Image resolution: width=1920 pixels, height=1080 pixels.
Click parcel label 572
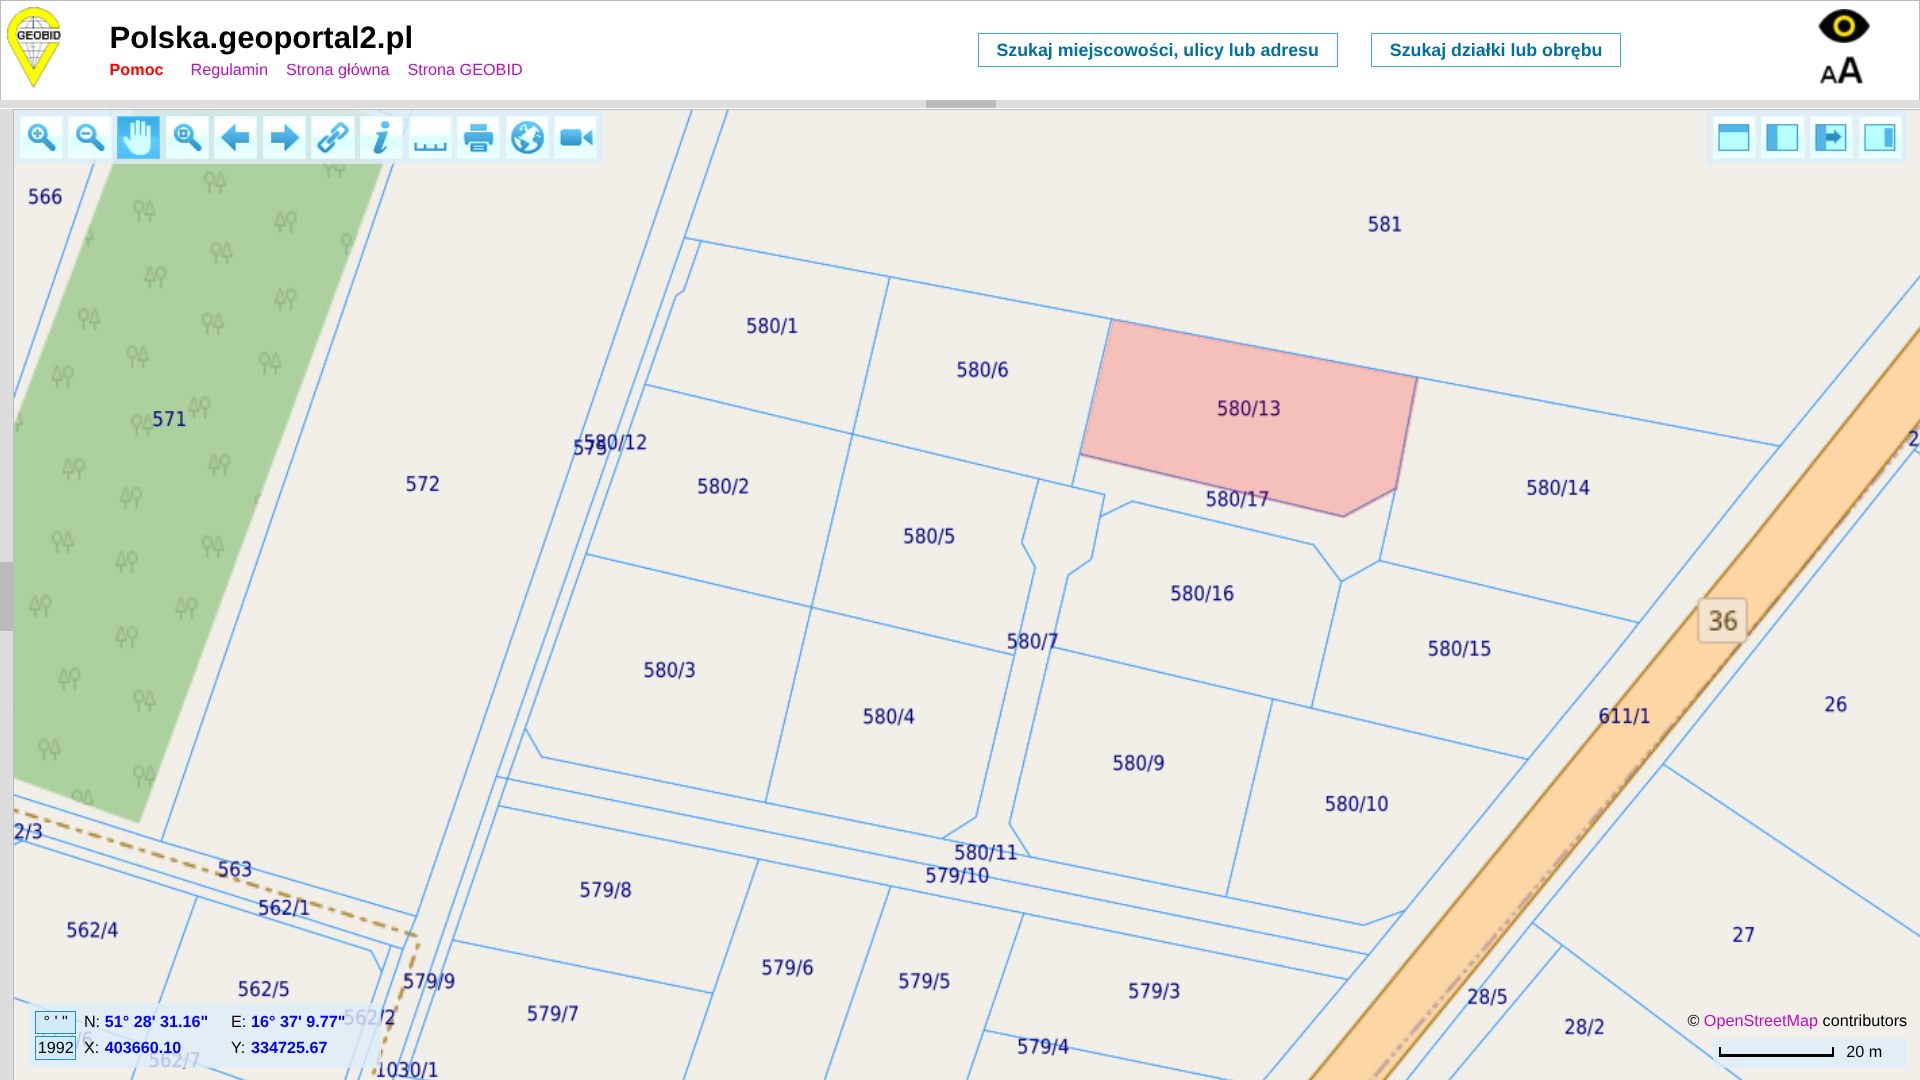coord(423,484)
